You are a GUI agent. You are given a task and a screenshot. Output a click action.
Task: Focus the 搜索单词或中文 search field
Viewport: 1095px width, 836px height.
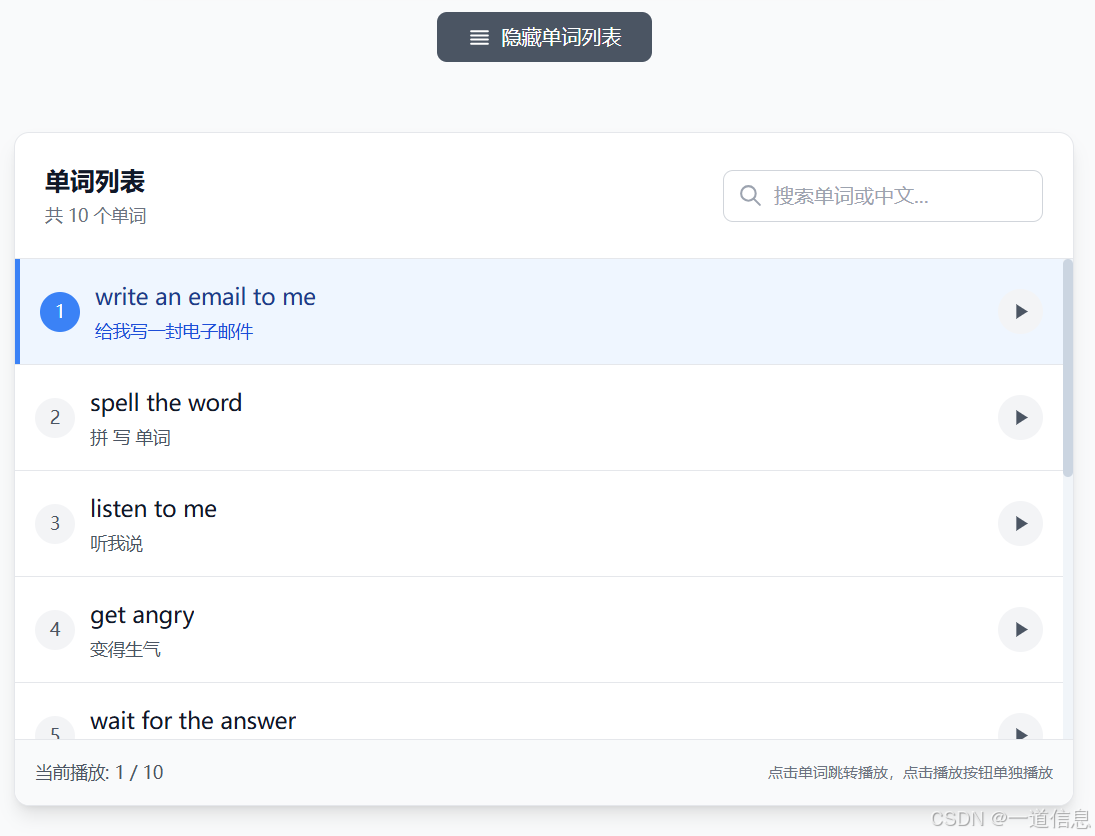pyautogui.click(x=883, y=196)
